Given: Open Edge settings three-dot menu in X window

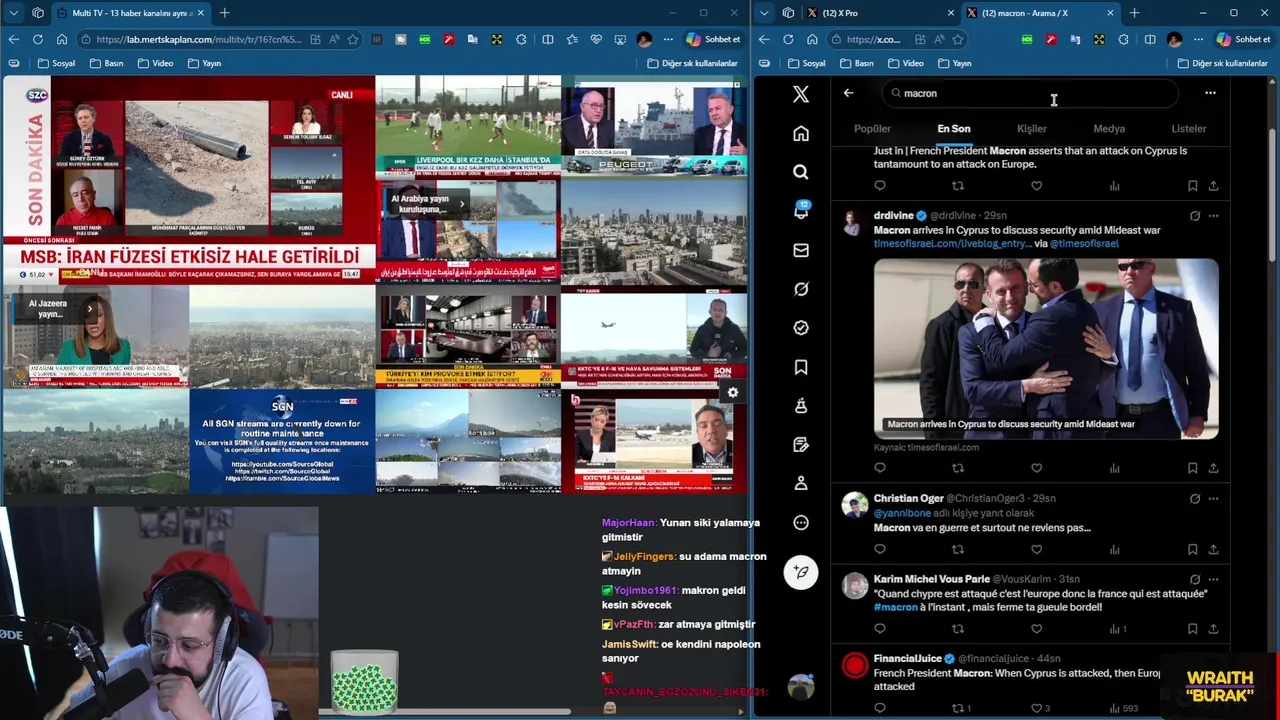Looking at the screenshot, I should [1198, 39].
